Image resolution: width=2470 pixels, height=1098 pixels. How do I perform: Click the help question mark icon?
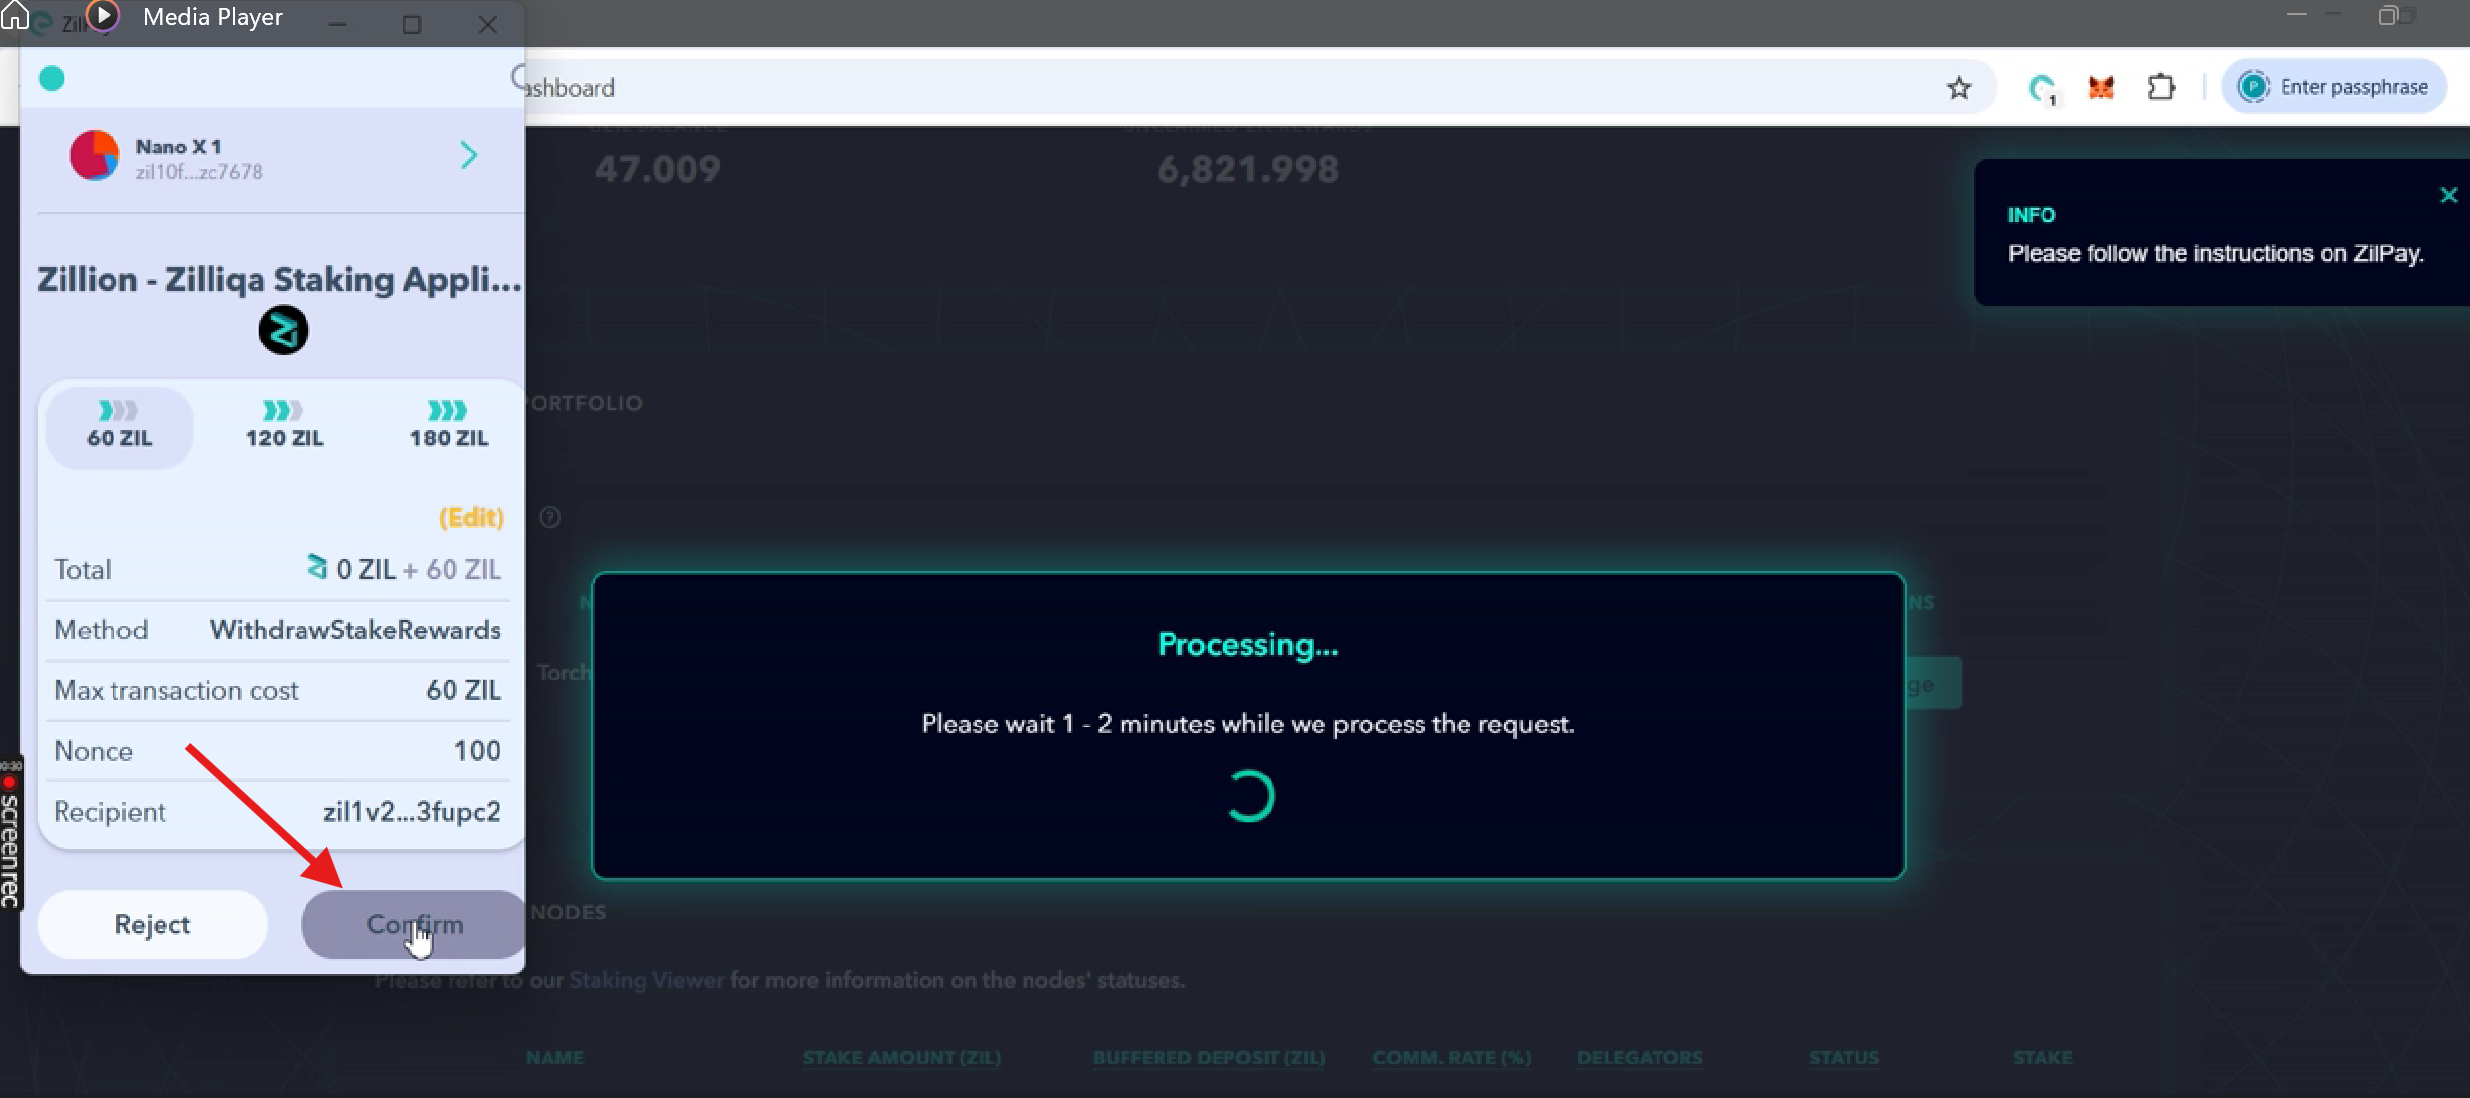click(x=550, y=517)
